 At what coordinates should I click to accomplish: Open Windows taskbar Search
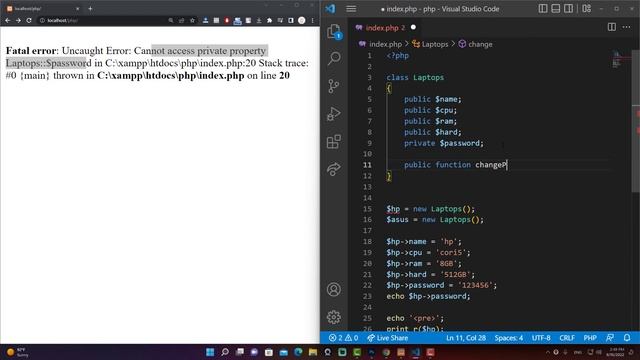point(225,352)
